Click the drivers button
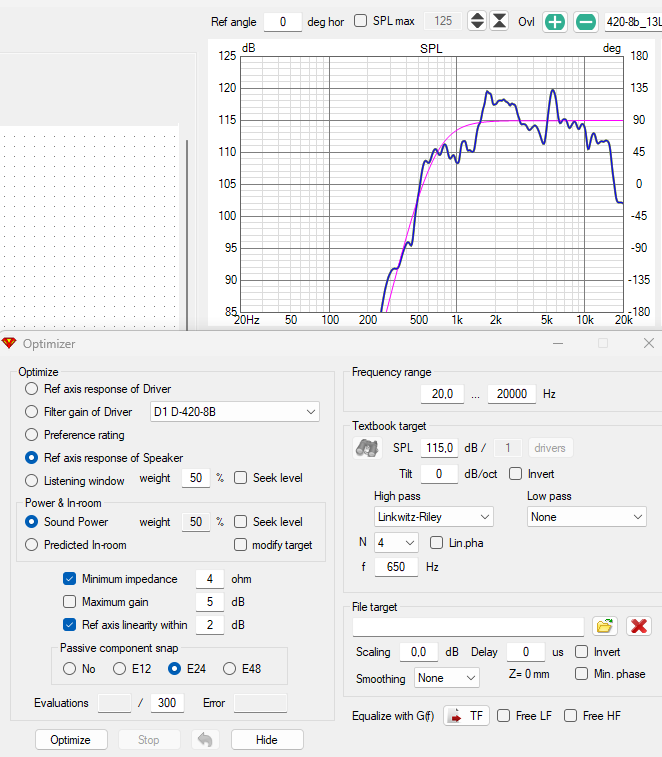 [x=550, y=448]
